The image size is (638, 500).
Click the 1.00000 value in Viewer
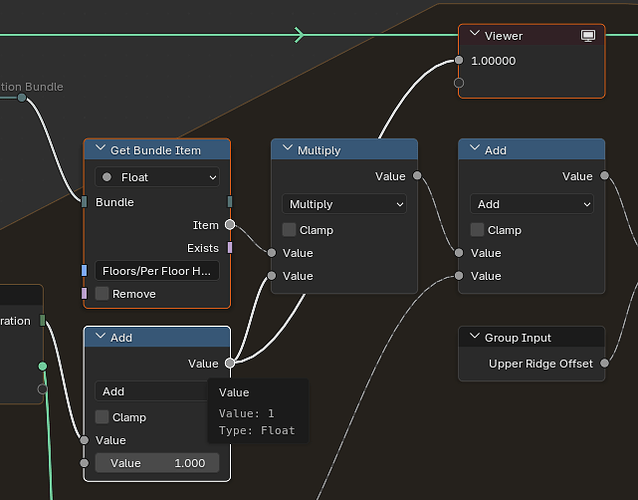(493, 61)
